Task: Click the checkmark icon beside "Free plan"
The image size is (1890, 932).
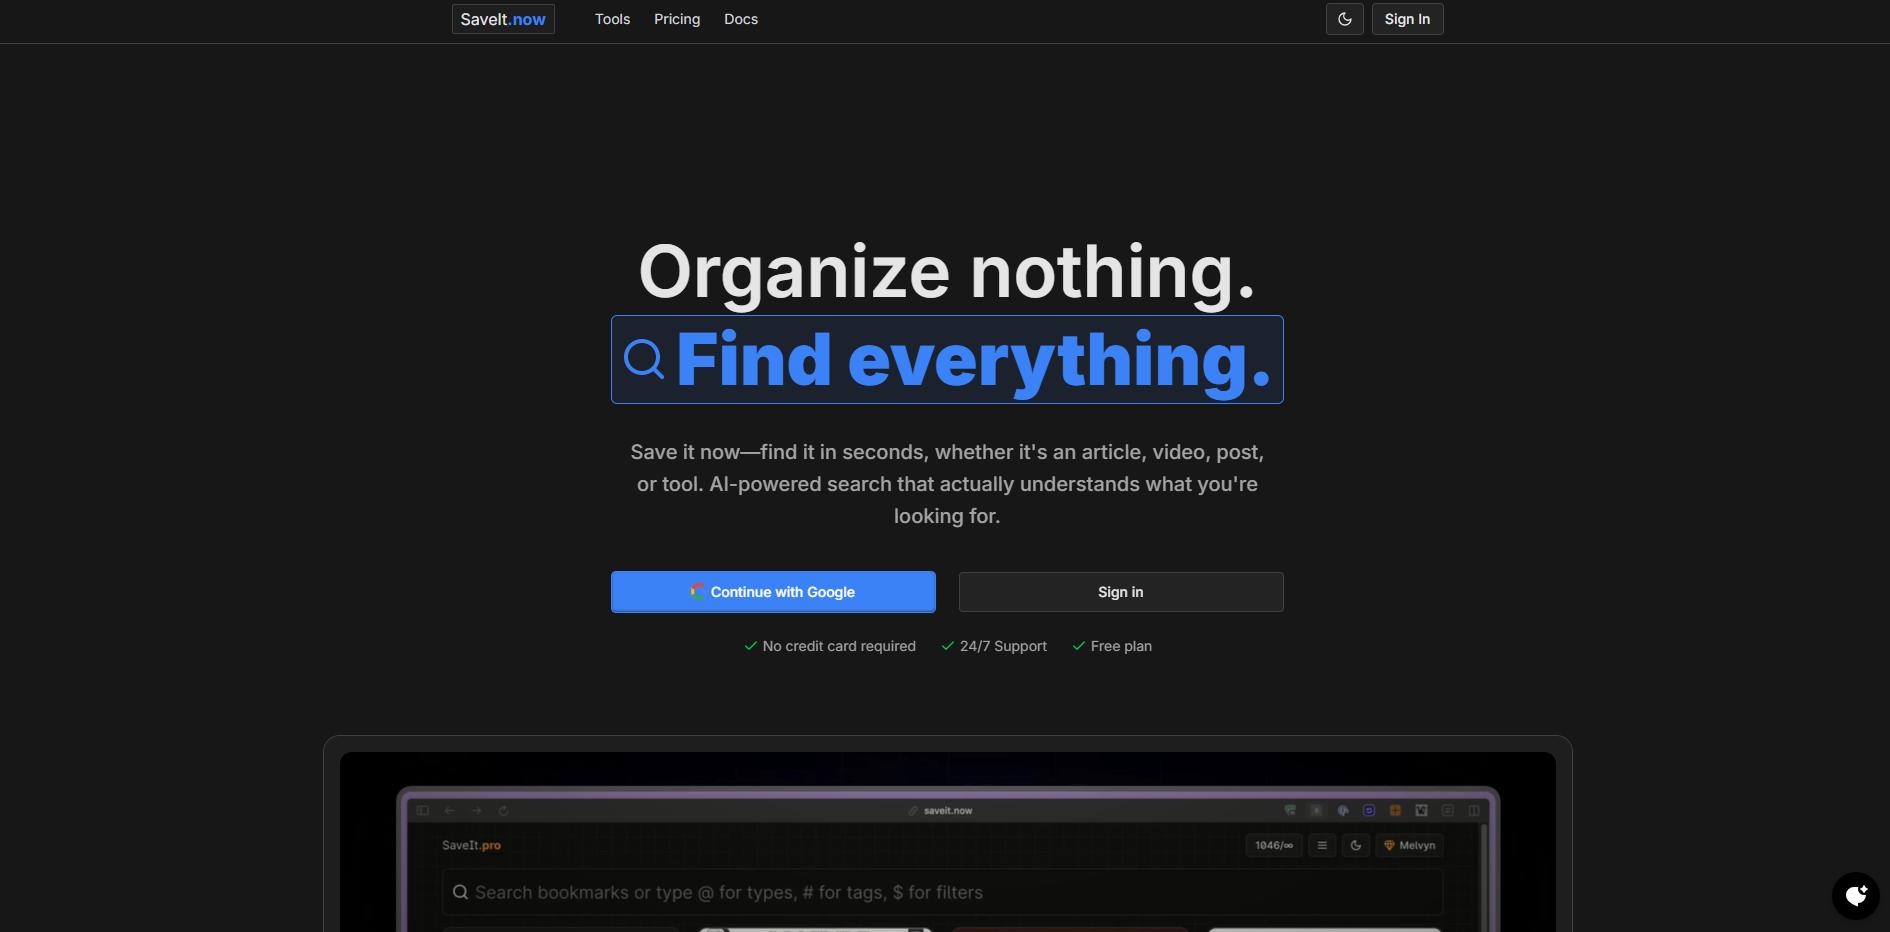Action: click(1078, 646)
